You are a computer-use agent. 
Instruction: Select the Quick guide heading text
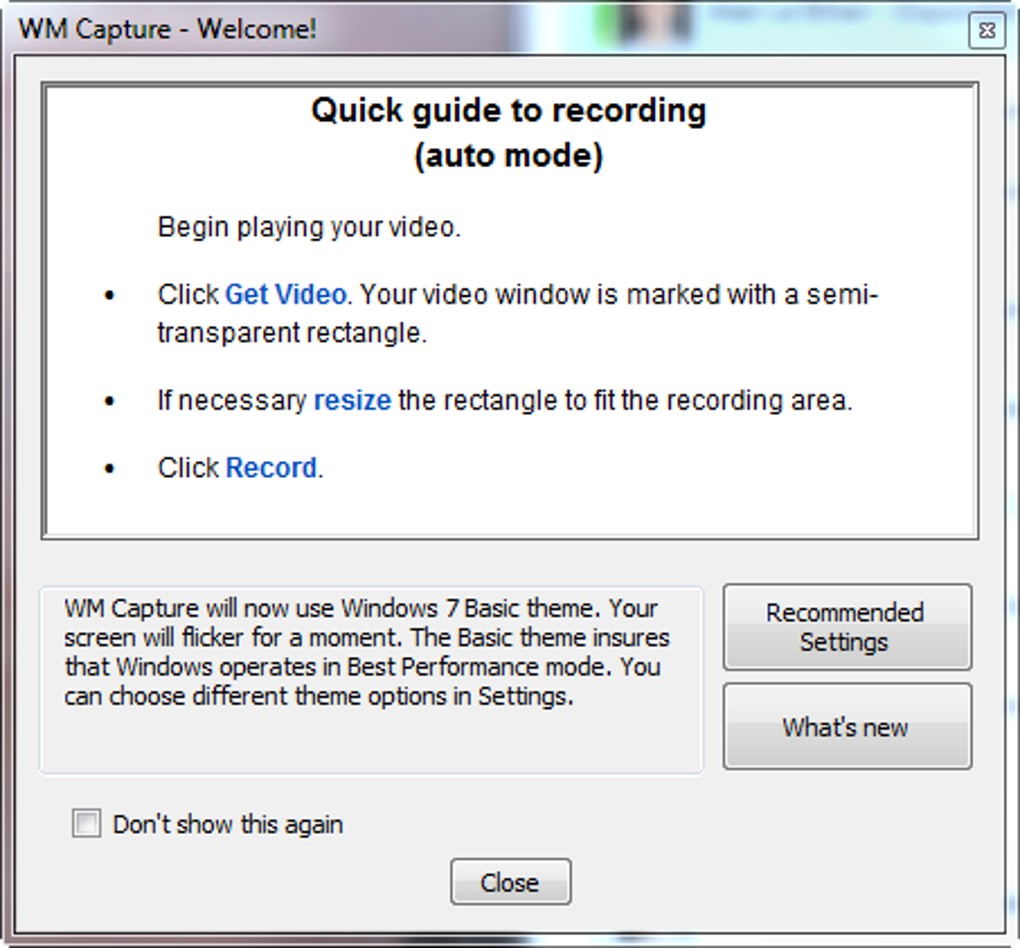[x=509, y=110]
